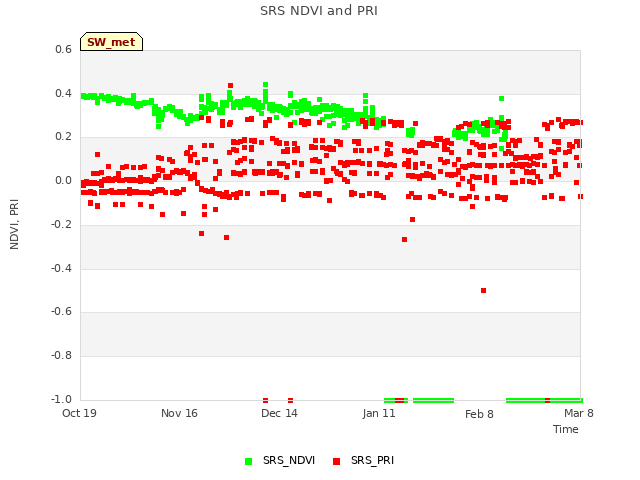Click the -1.0 y-axis tick value
640x480 pixels.
[x=61, y=399]
